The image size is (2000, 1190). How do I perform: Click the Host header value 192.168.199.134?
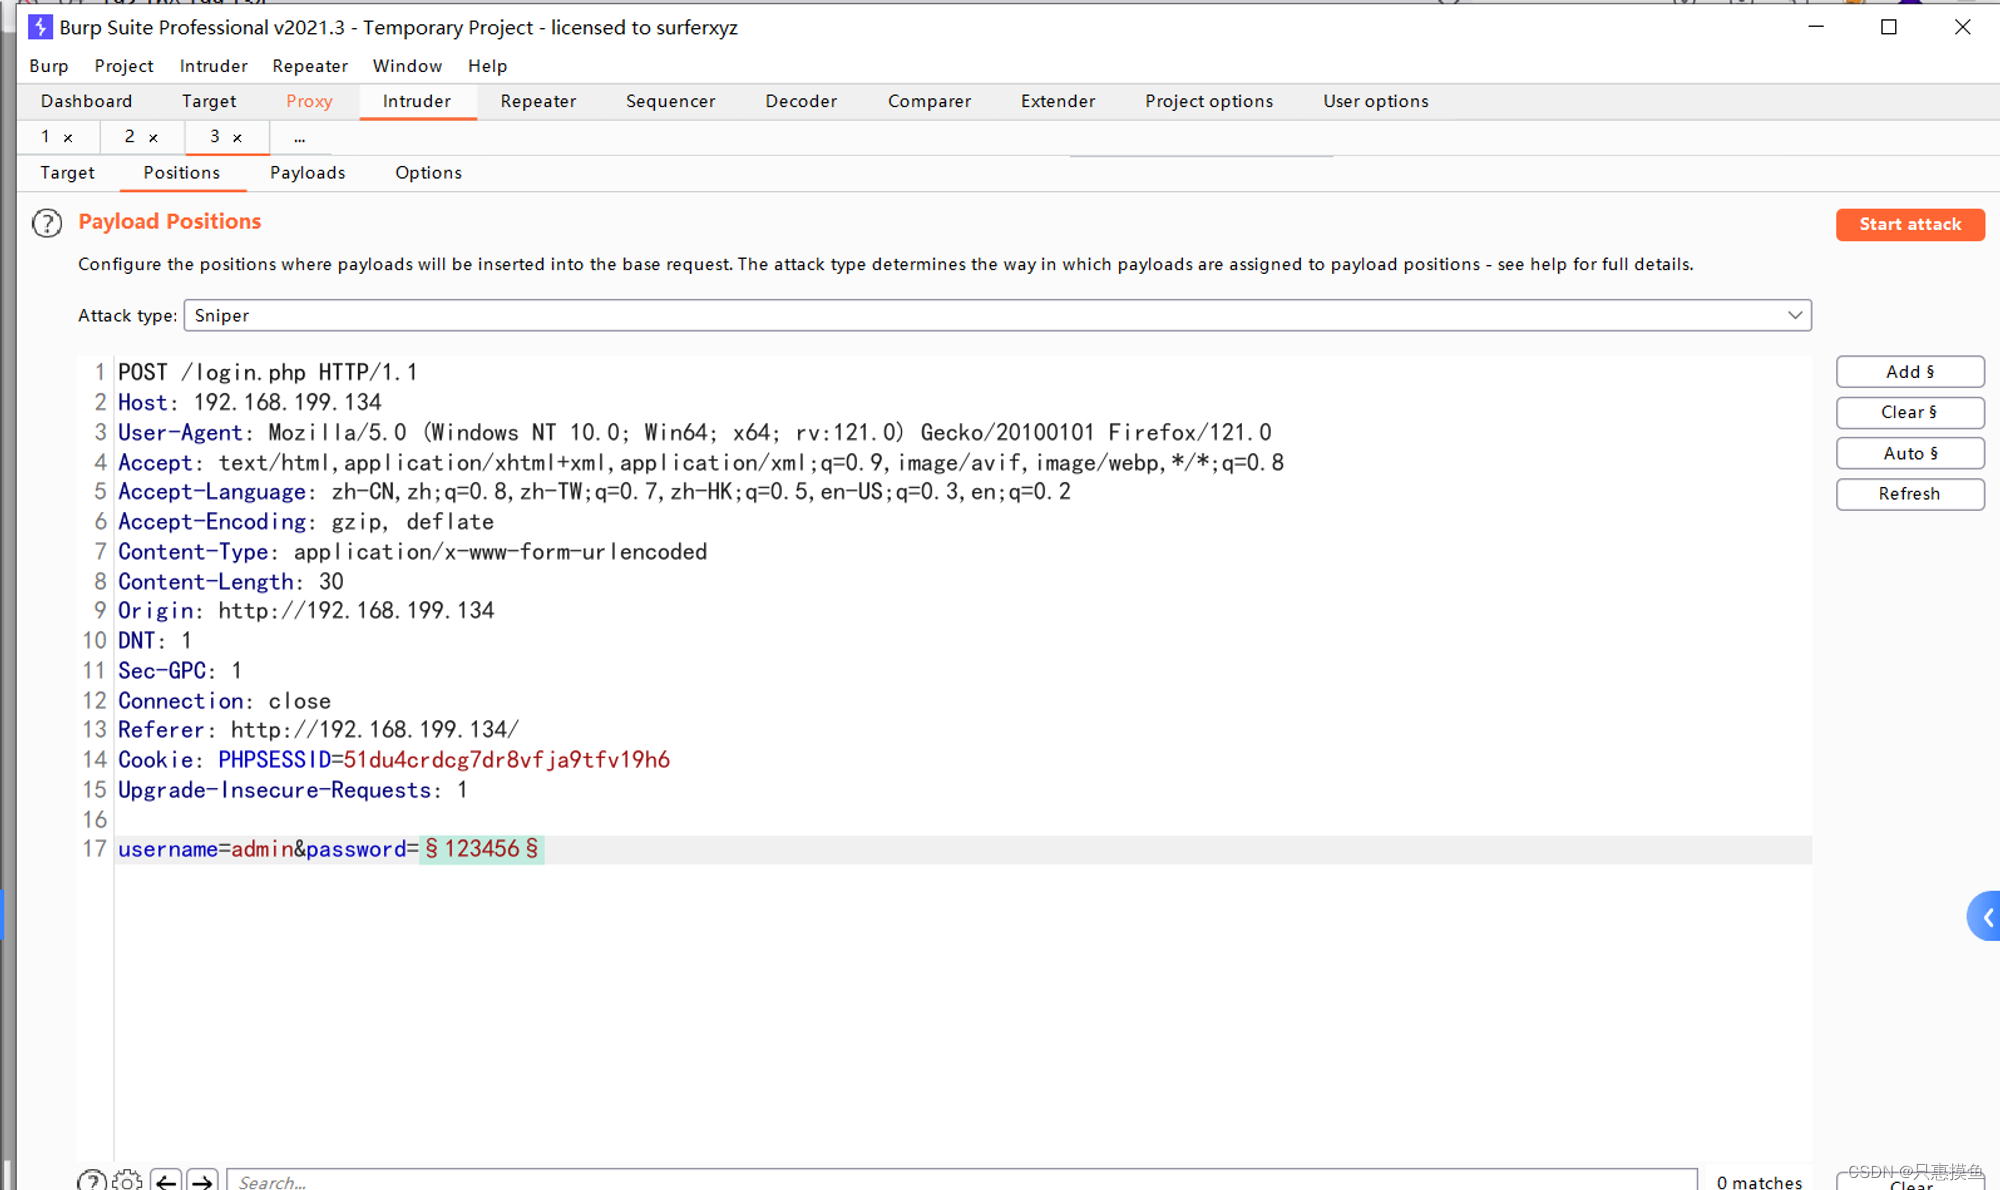coord(287,402)
